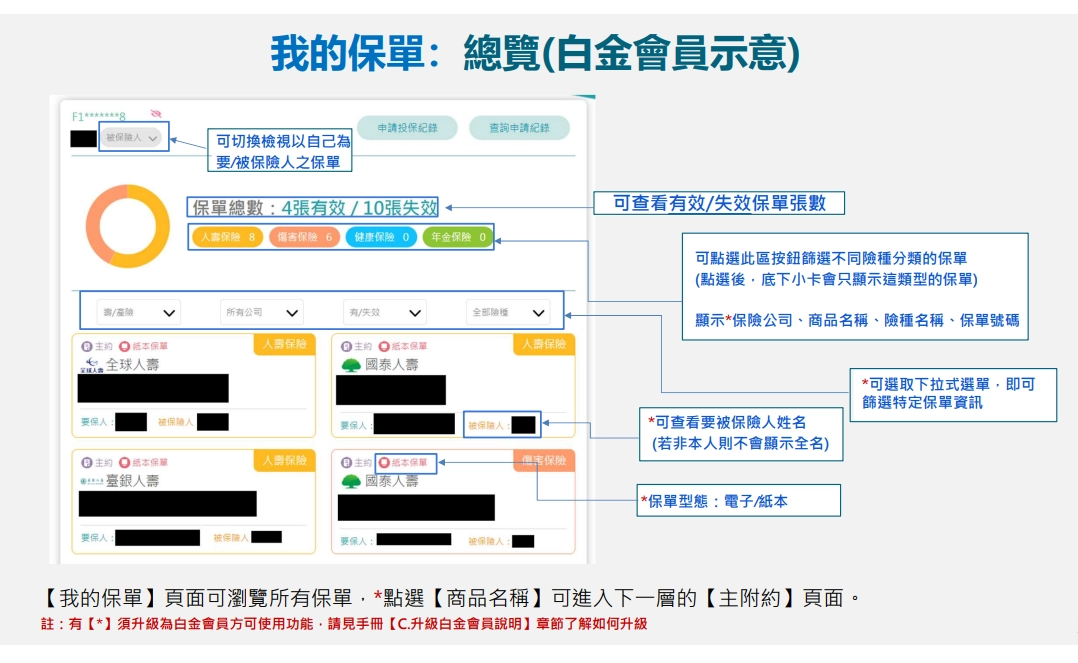Click 人壽保險 tag on 臺銀人壽 card
1078x663 pixels.
click(x=284, y=460)
